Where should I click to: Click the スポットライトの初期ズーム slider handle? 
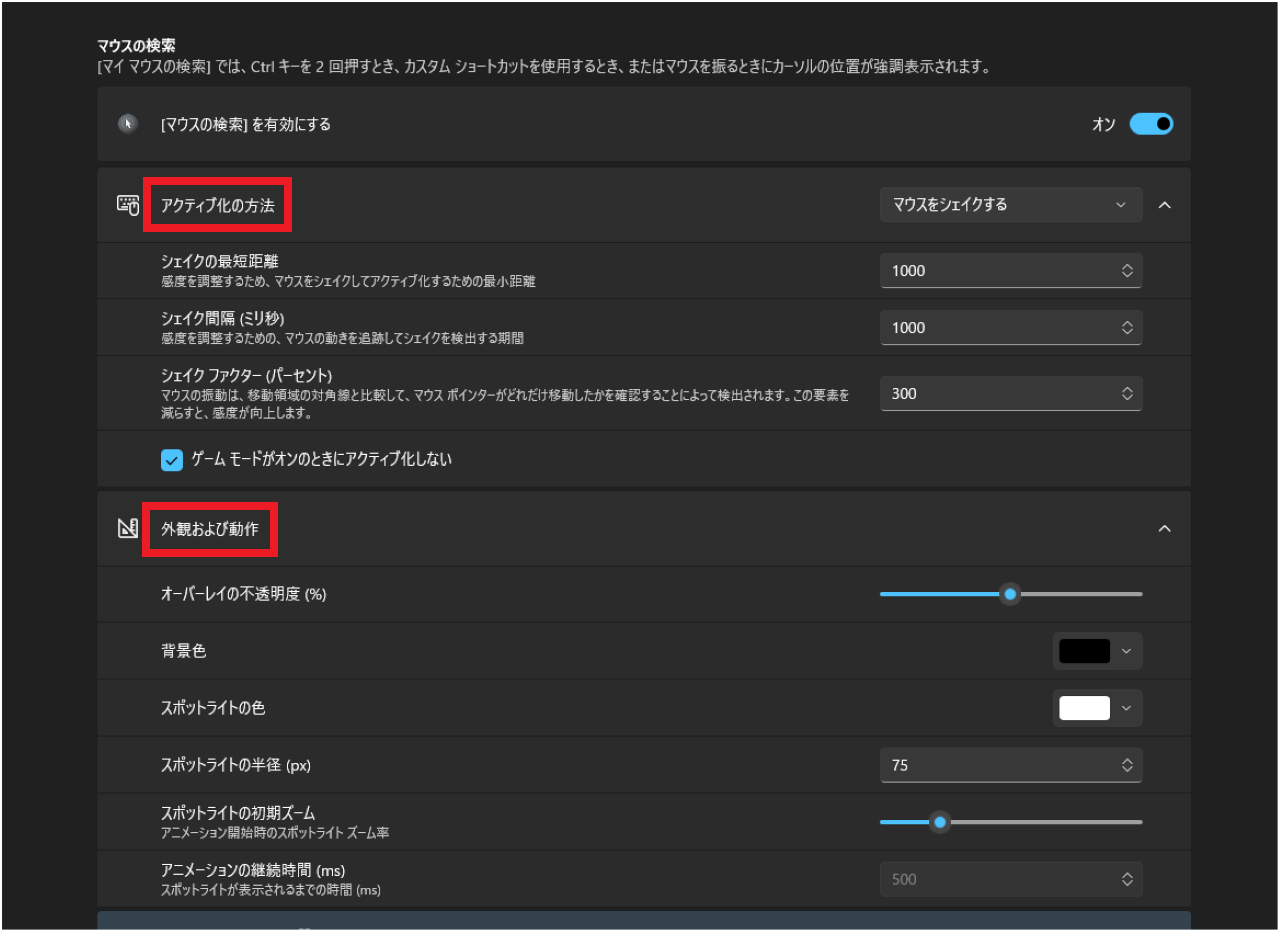click(x=939, y=822)
